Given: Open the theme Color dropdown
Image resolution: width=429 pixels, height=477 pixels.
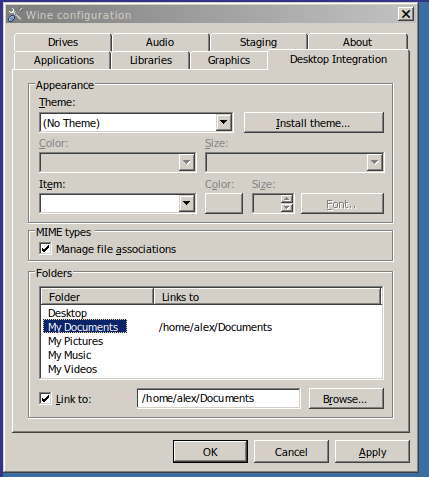Looking at the screenshot, I should pyautogui.click(x=118, y=163).
